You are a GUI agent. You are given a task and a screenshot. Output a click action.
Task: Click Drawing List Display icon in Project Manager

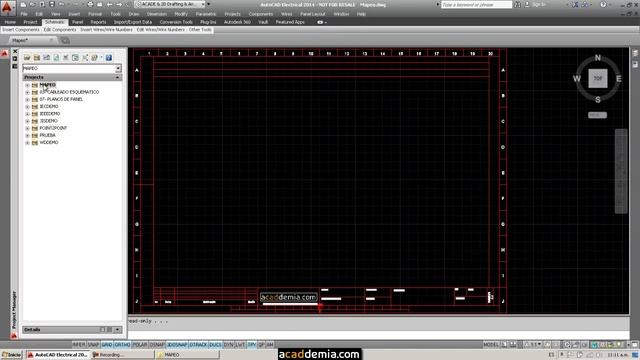pos(85,58)
